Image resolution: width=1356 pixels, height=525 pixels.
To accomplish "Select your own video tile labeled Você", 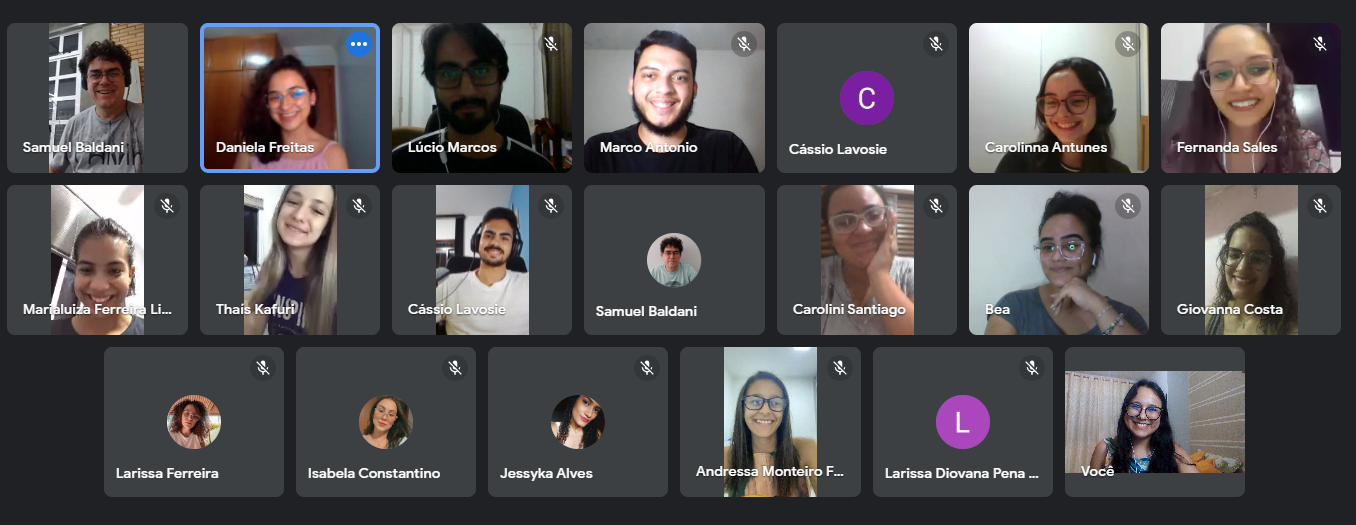I will [1155, 422].
